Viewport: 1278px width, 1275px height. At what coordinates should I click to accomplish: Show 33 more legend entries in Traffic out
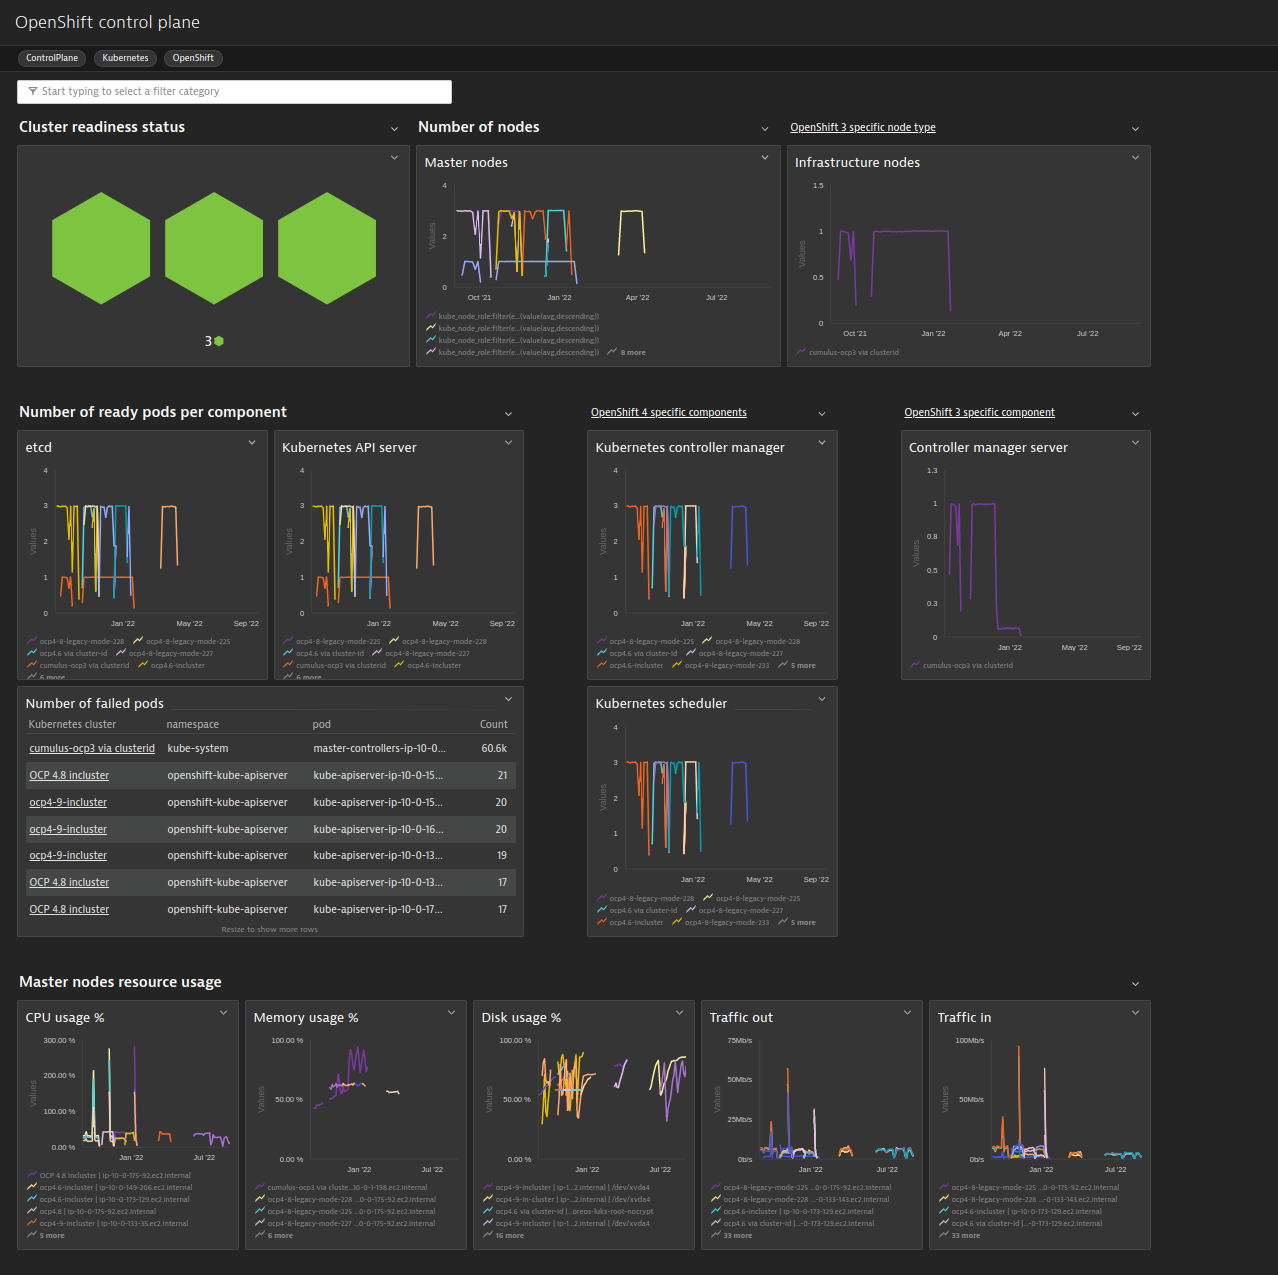click(x=732, y=1235)
